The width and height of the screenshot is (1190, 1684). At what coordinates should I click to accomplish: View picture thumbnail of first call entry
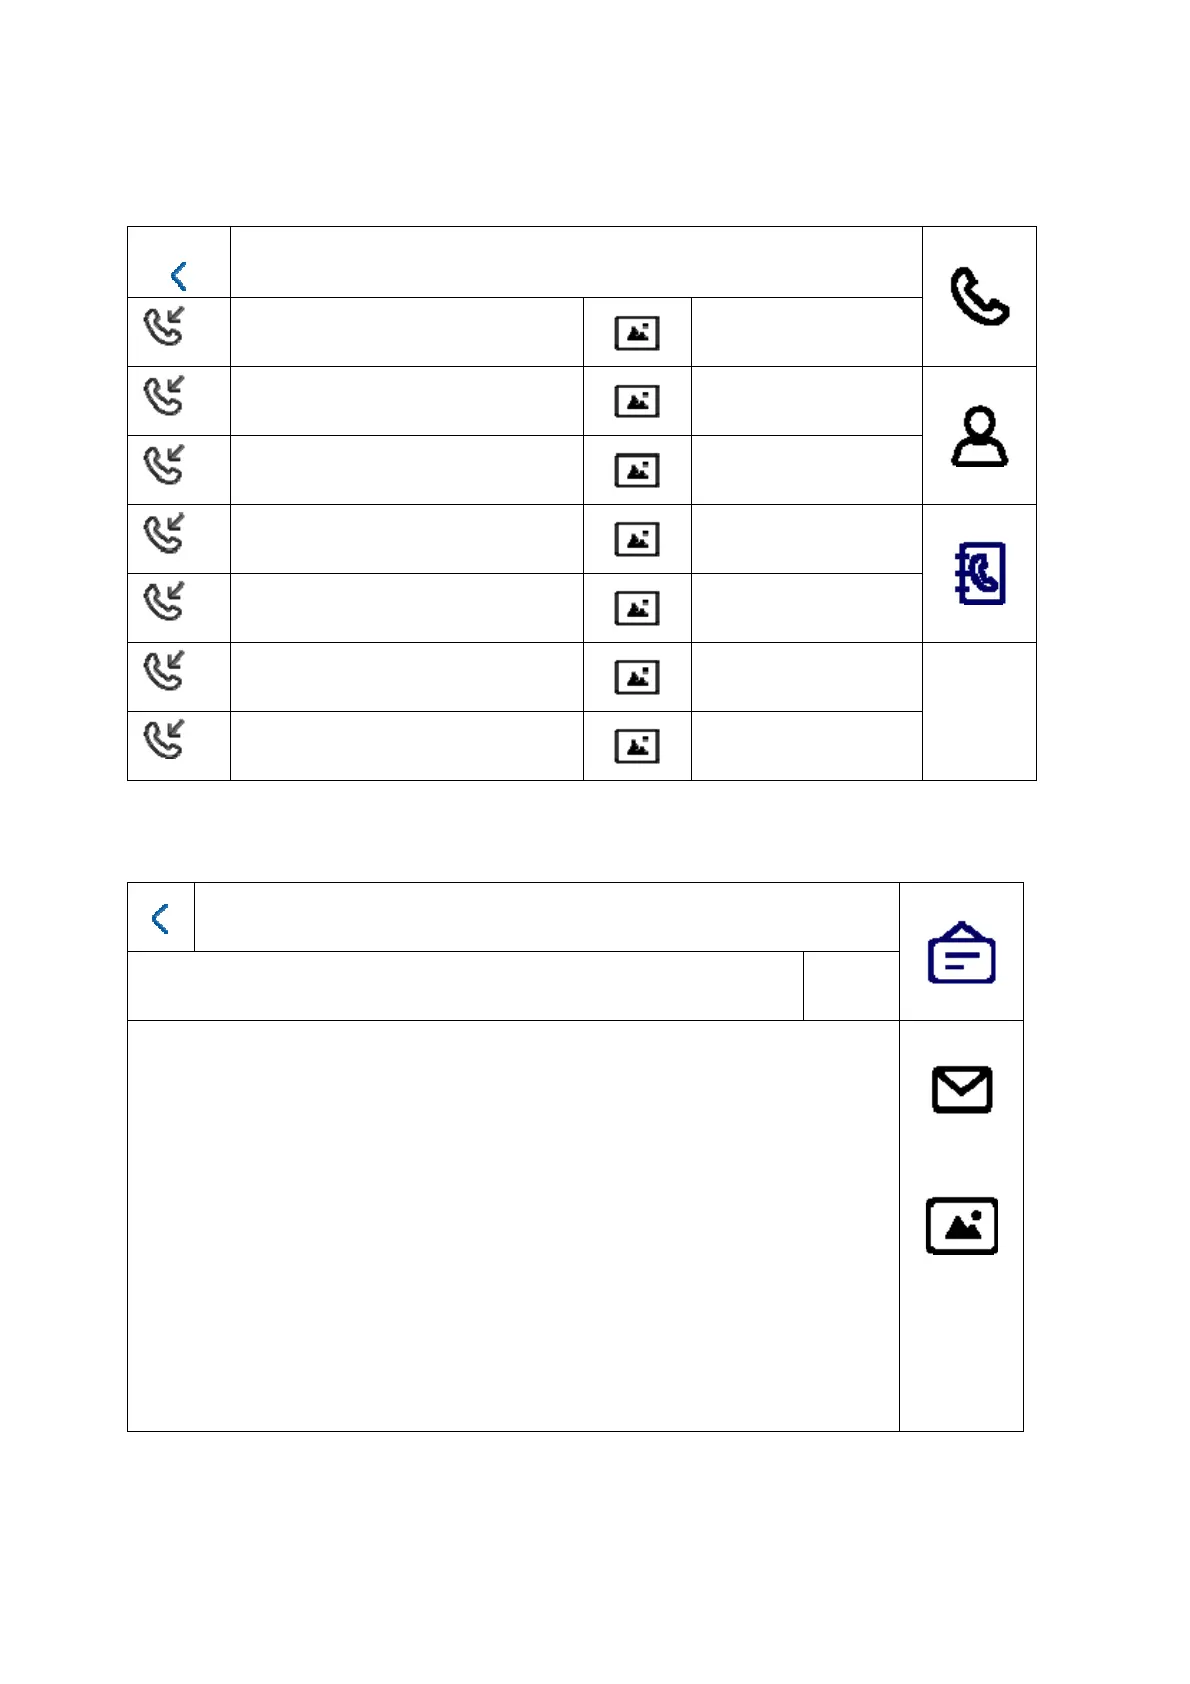tap(637, 333)
